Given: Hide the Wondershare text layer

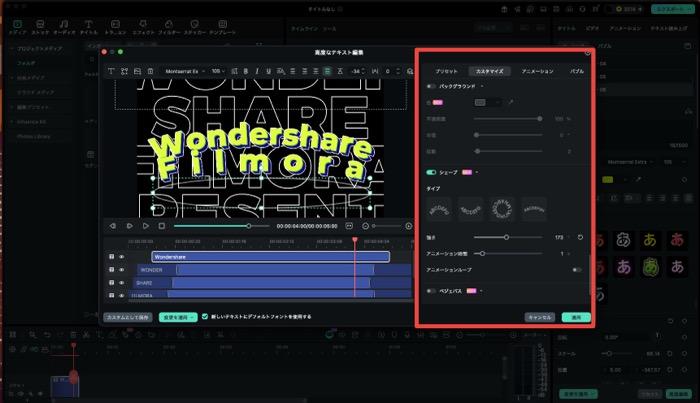Looking at the screenshot, I should 121,257.
